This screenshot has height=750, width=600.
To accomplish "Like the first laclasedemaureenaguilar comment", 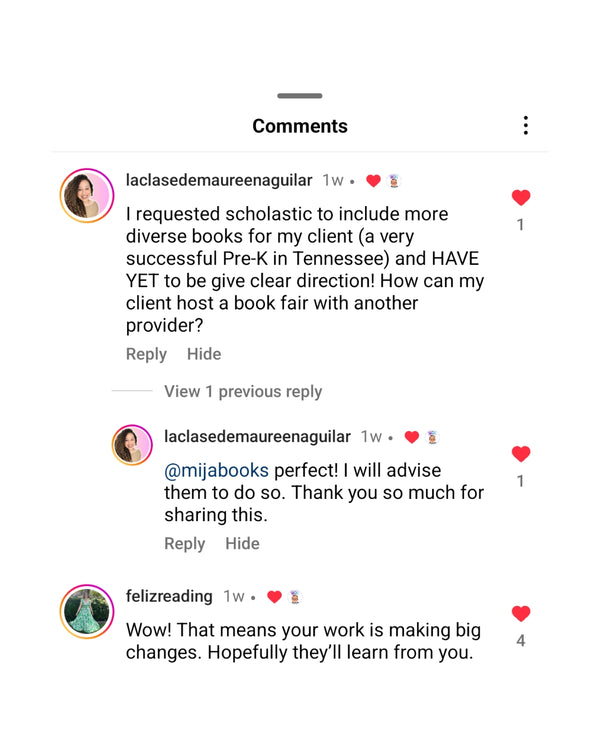I will click(520, 198).
